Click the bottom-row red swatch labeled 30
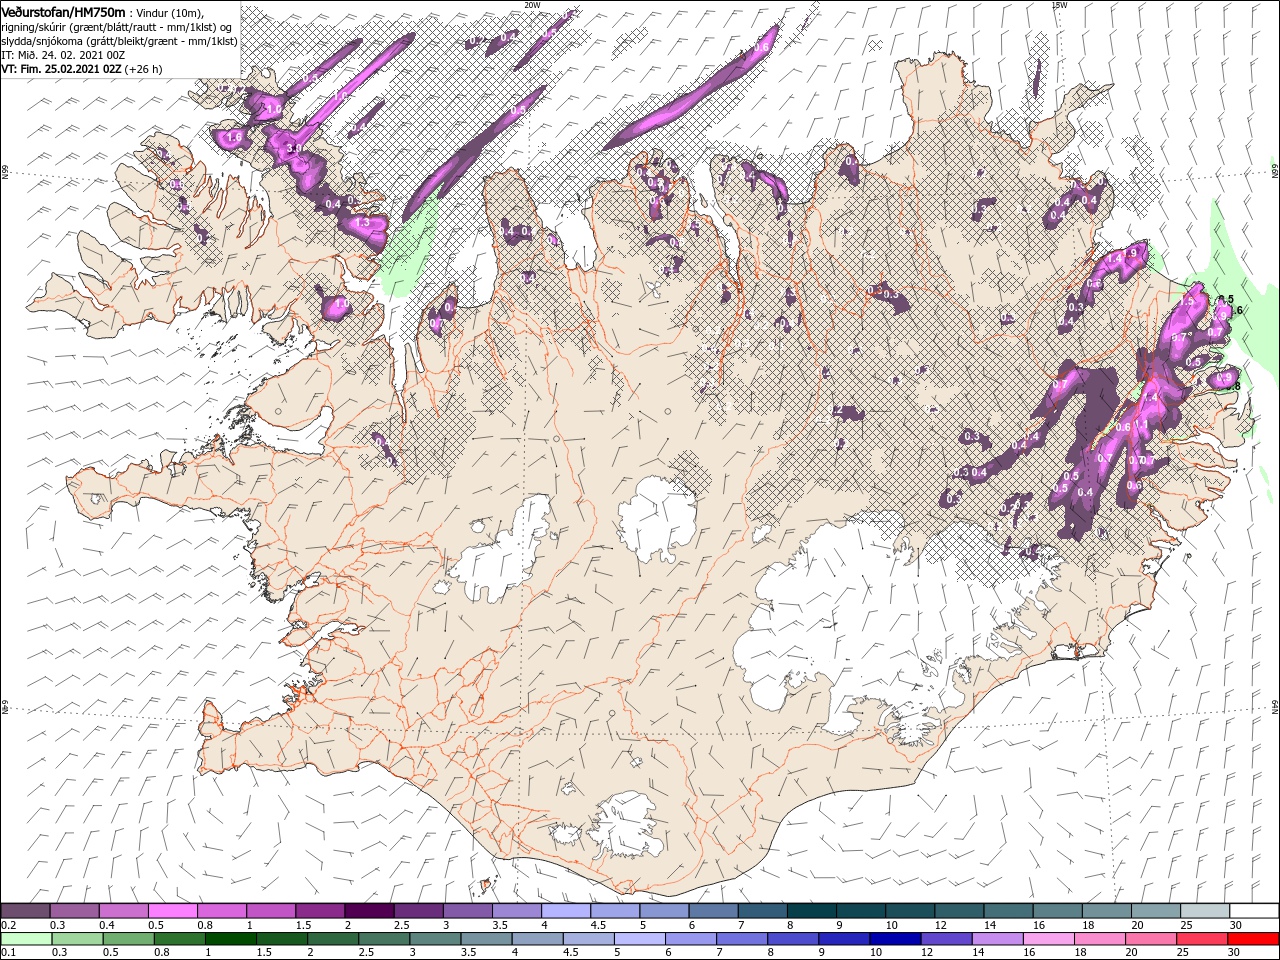The height and width of the screenshot is (960, 1280). 1253,939
